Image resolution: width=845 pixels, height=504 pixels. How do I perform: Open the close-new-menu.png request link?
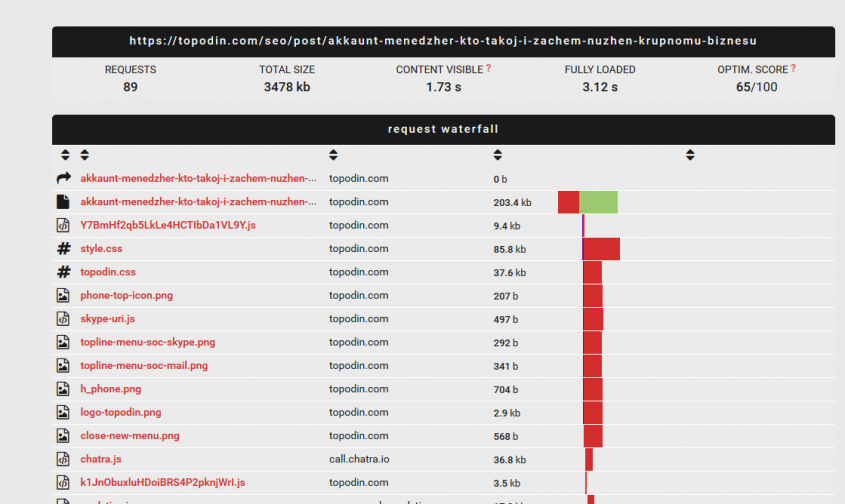pos(130,436)
